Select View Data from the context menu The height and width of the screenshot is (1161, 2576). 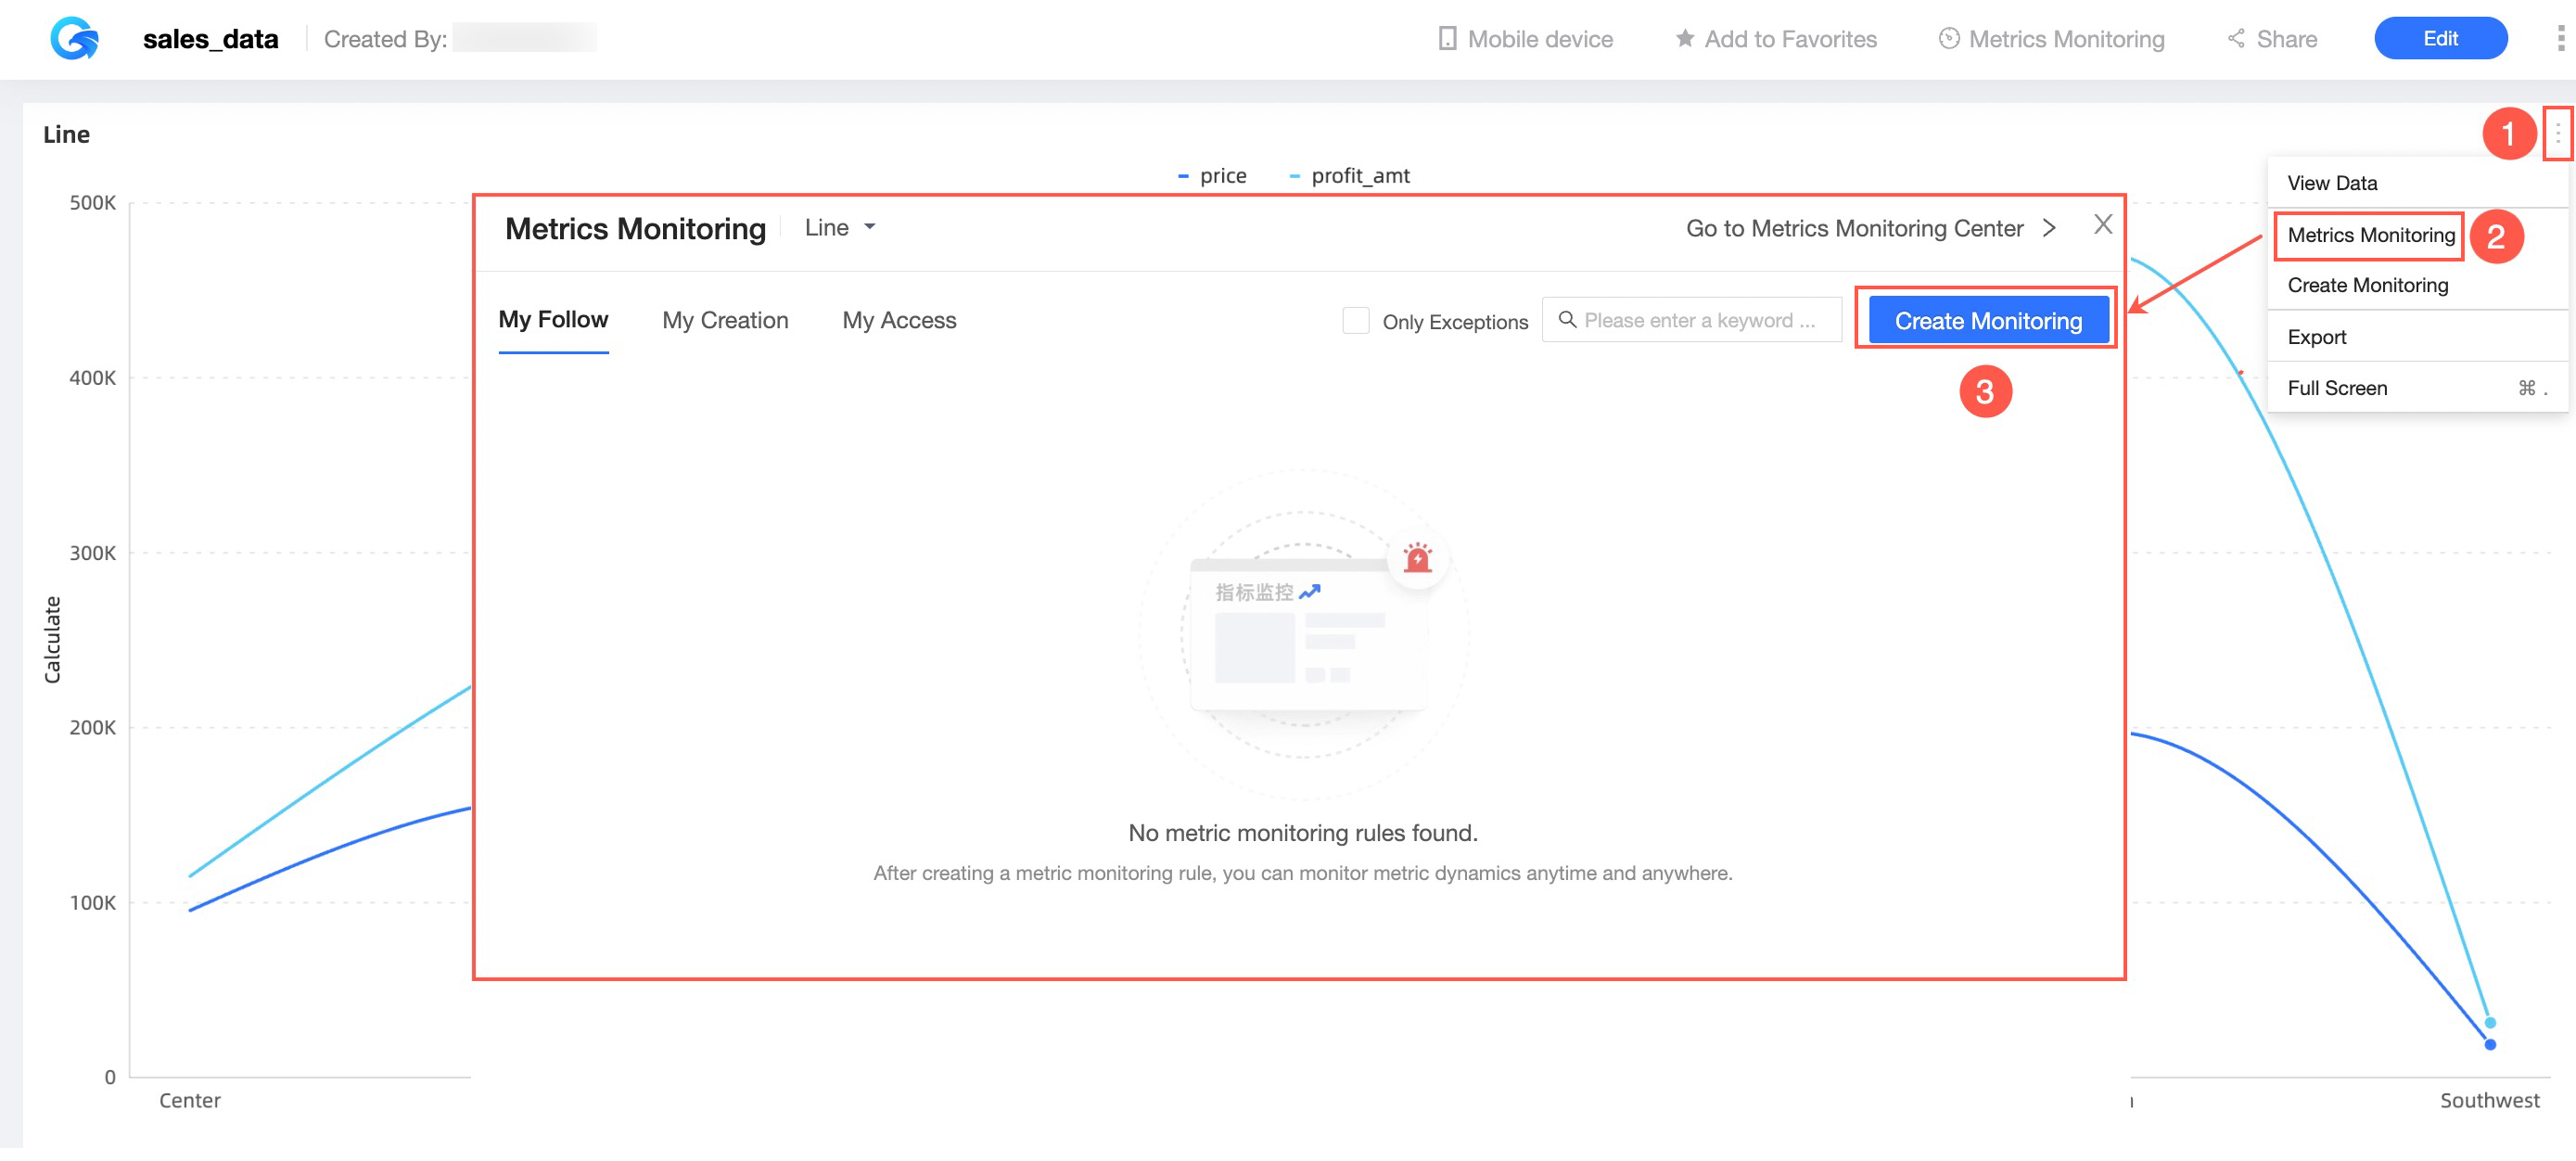[x=2332, y=183]
